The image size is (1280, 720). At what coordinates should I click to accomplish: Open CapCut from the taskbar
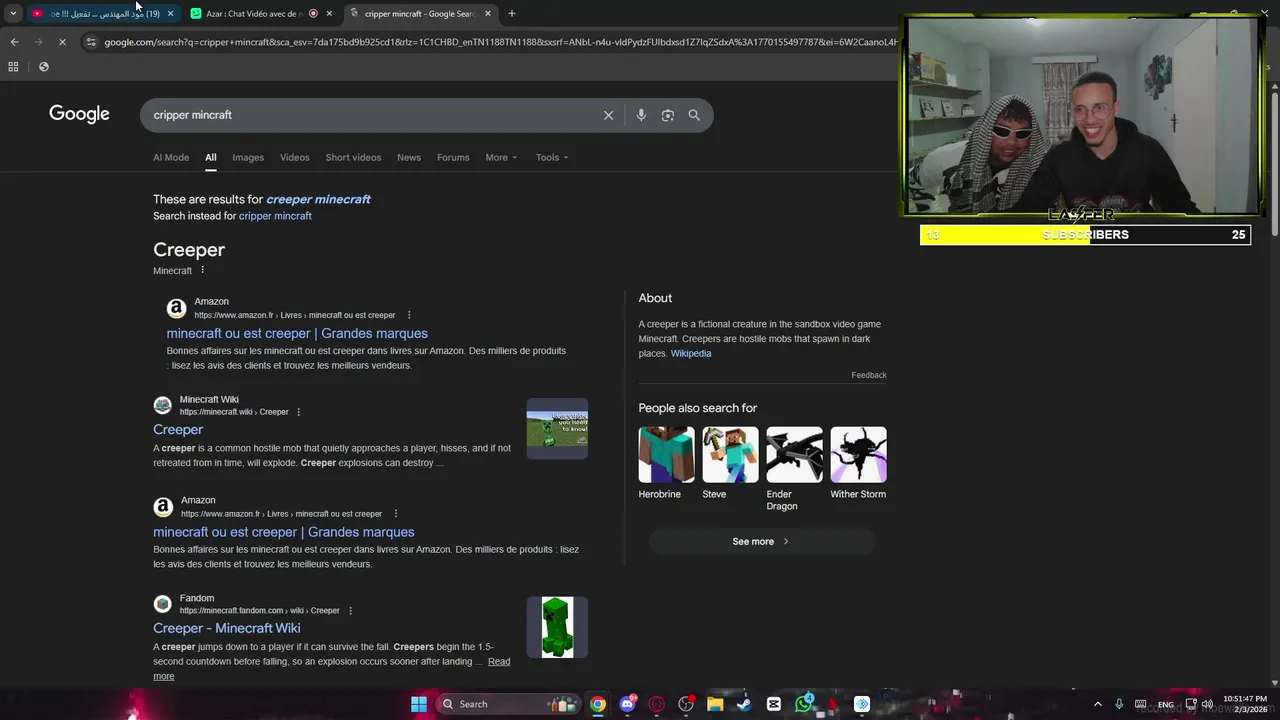[774, 704]
